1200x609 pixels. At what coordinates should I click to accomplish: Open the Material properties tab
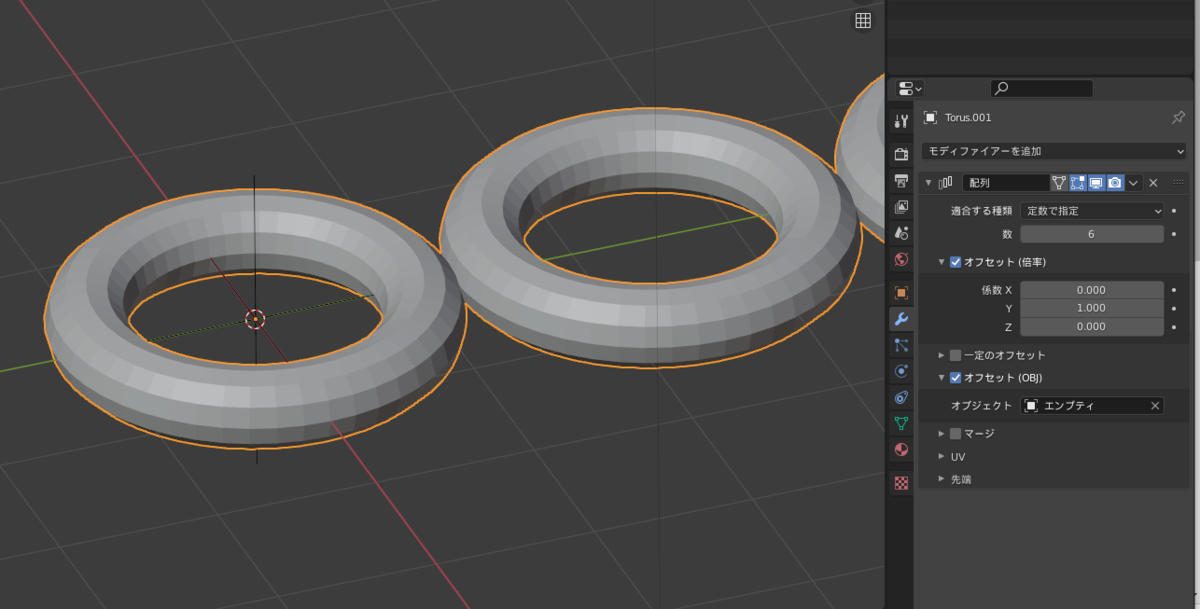[x=901, y=449]
